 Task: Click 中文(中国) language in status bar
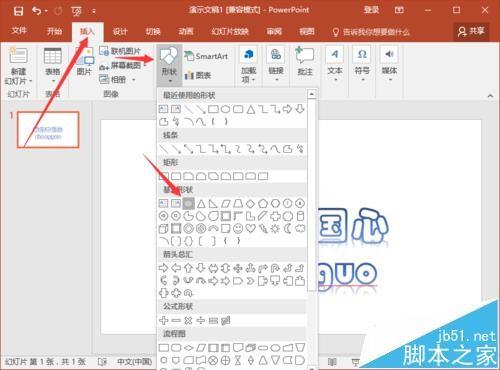(x=134, y=362)
